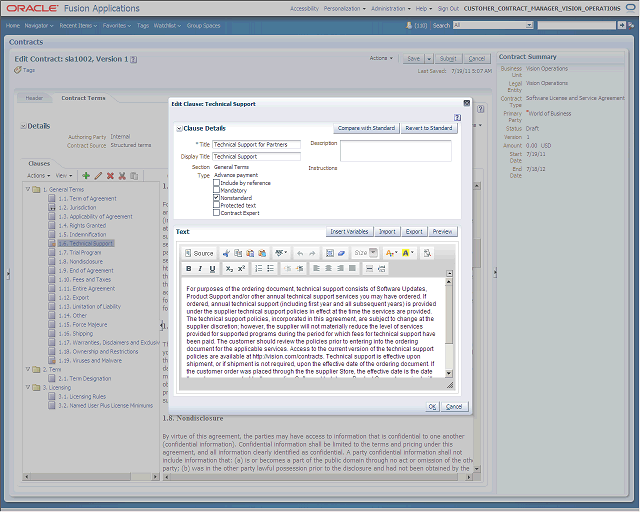Open the Personalization menu
Viewport: 640px width, 512px height.
pos(344,9)
